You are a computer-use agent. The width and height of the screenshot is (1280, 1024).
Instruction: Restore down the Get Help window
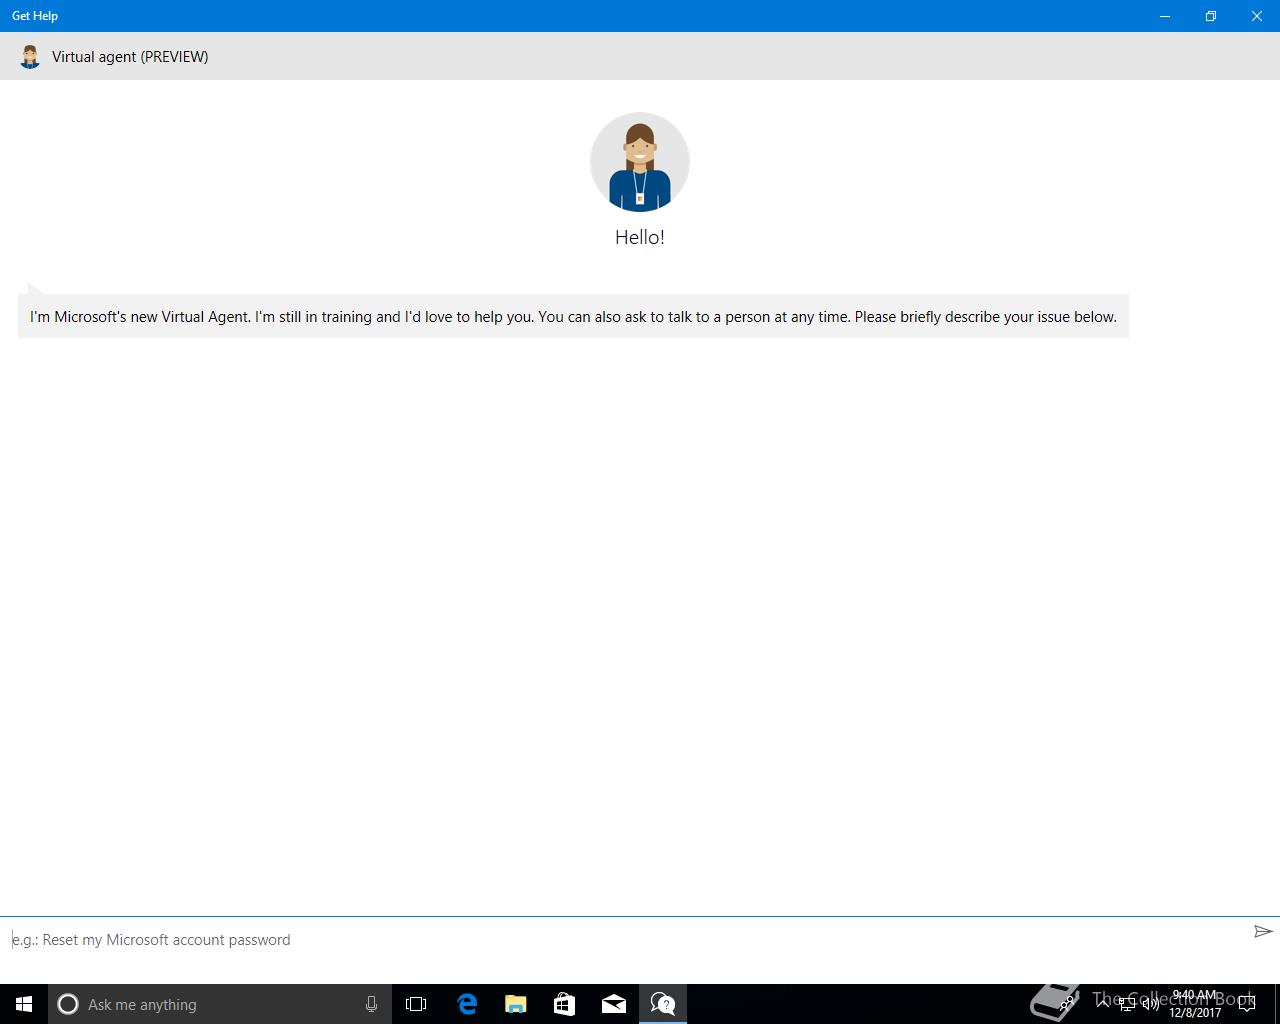coord(1211,16)
